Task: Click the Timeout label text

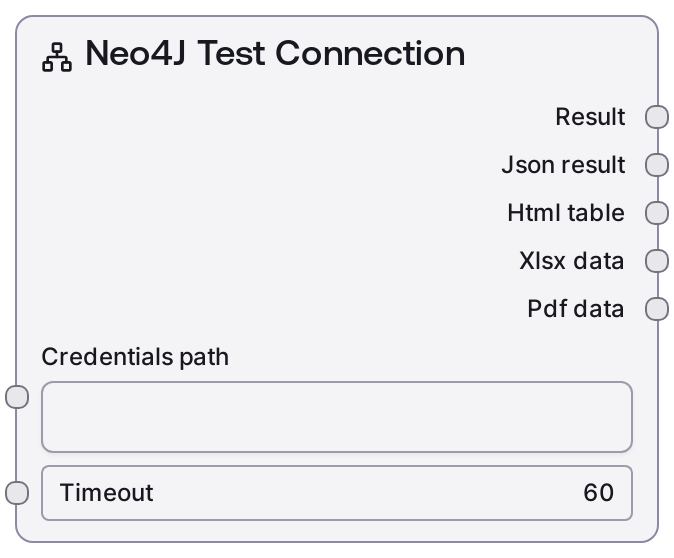Action: click(x=107, y=493)
